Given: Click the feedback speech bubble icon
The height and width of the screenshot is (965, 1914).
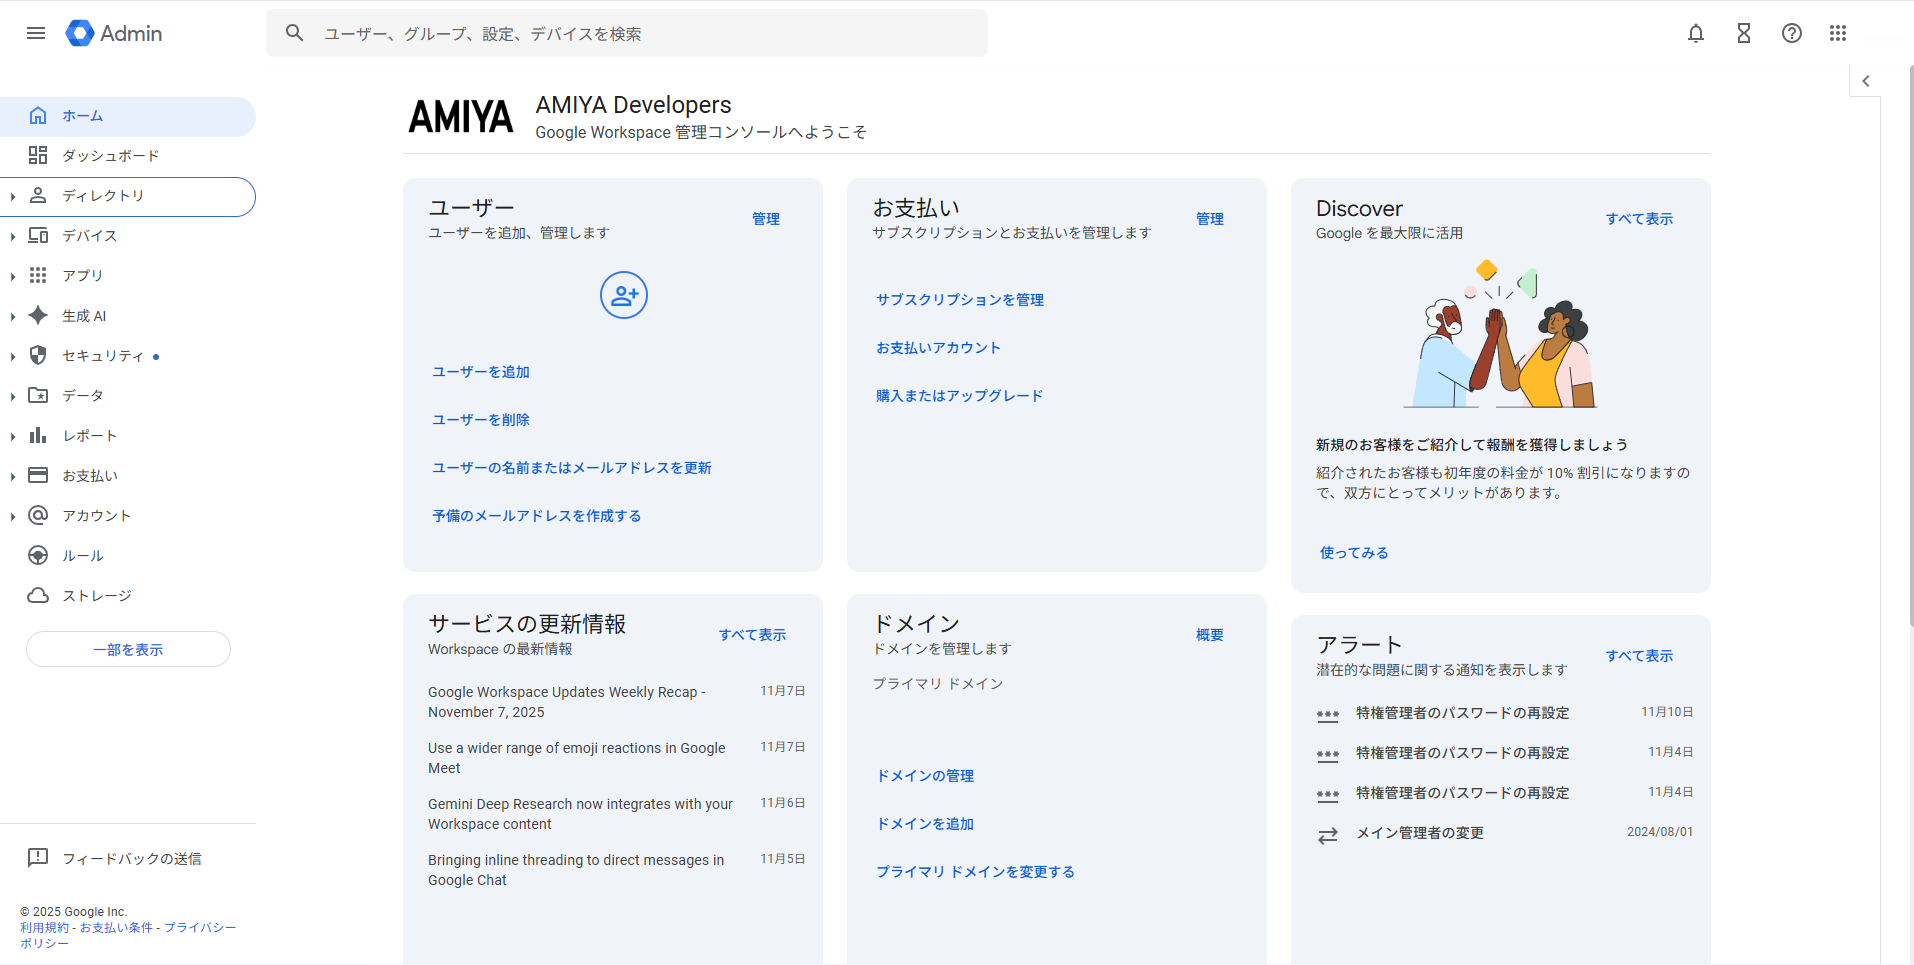Looking at the screenshot, I should (38, 858).
